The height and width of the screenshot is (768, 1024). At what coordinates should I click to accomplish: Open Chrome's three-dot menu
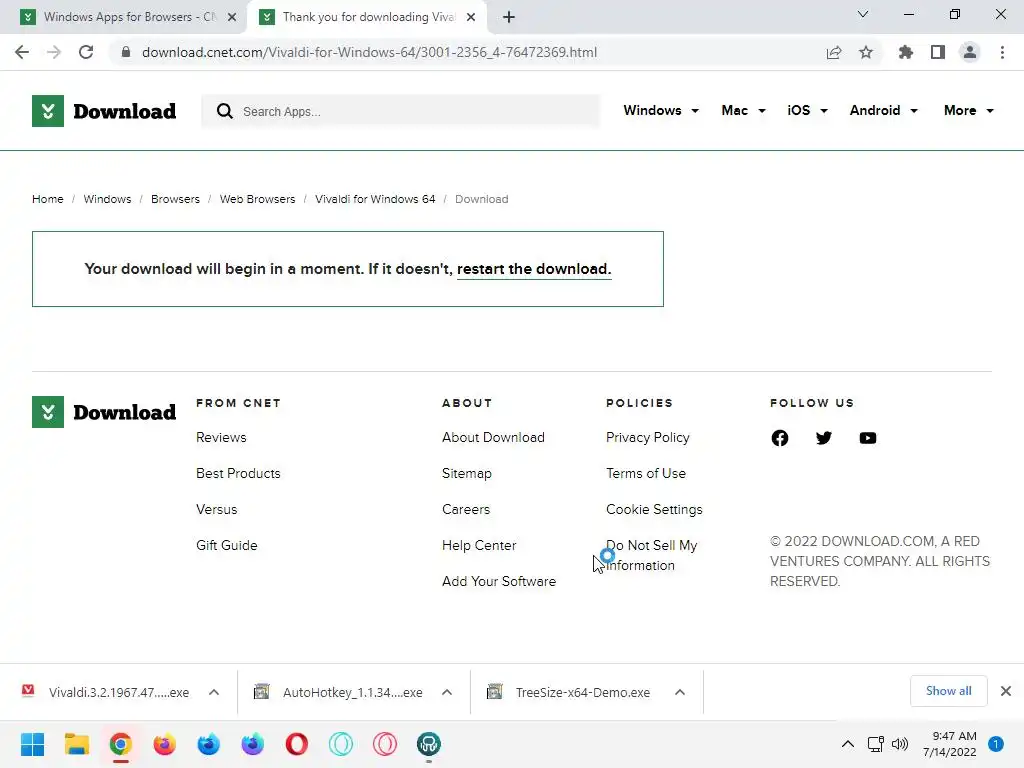click(1002, 52)
